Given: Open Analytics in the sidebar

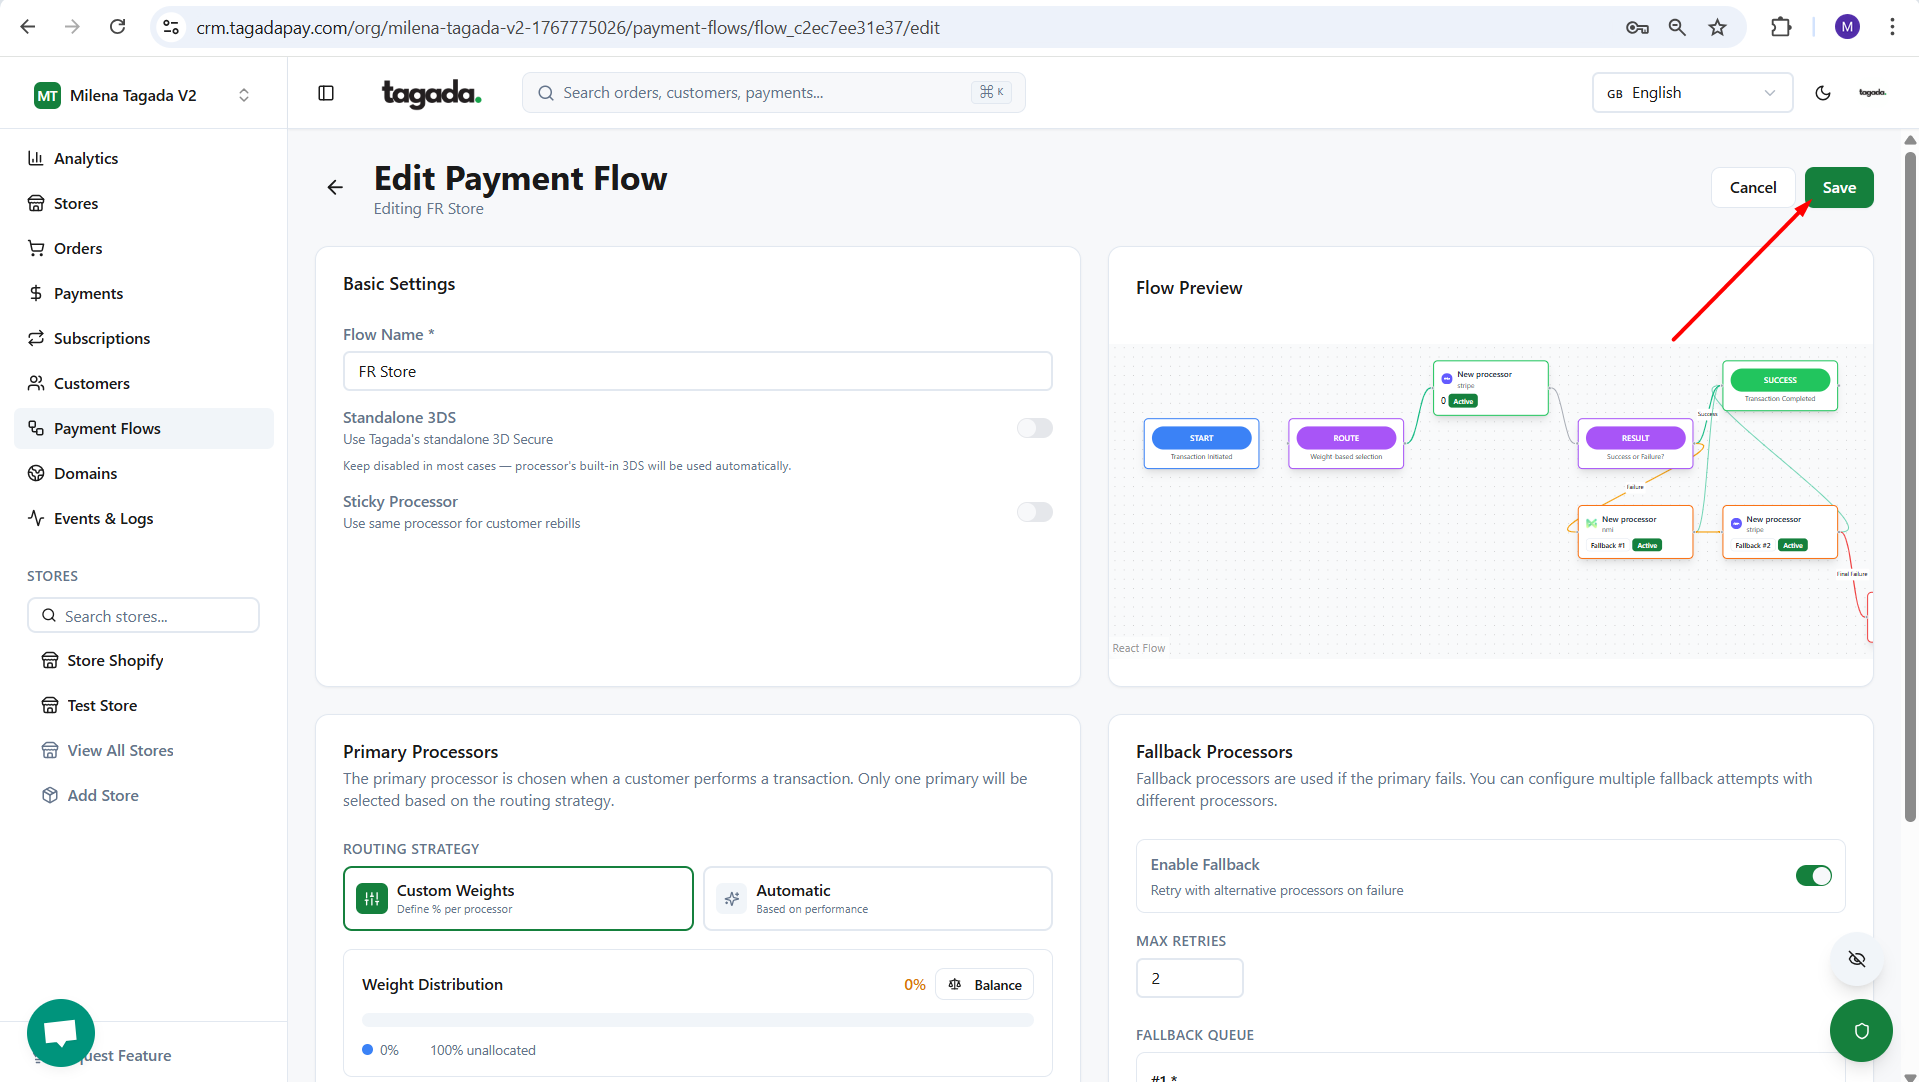Looking at the screenshot, I should 86,158.
